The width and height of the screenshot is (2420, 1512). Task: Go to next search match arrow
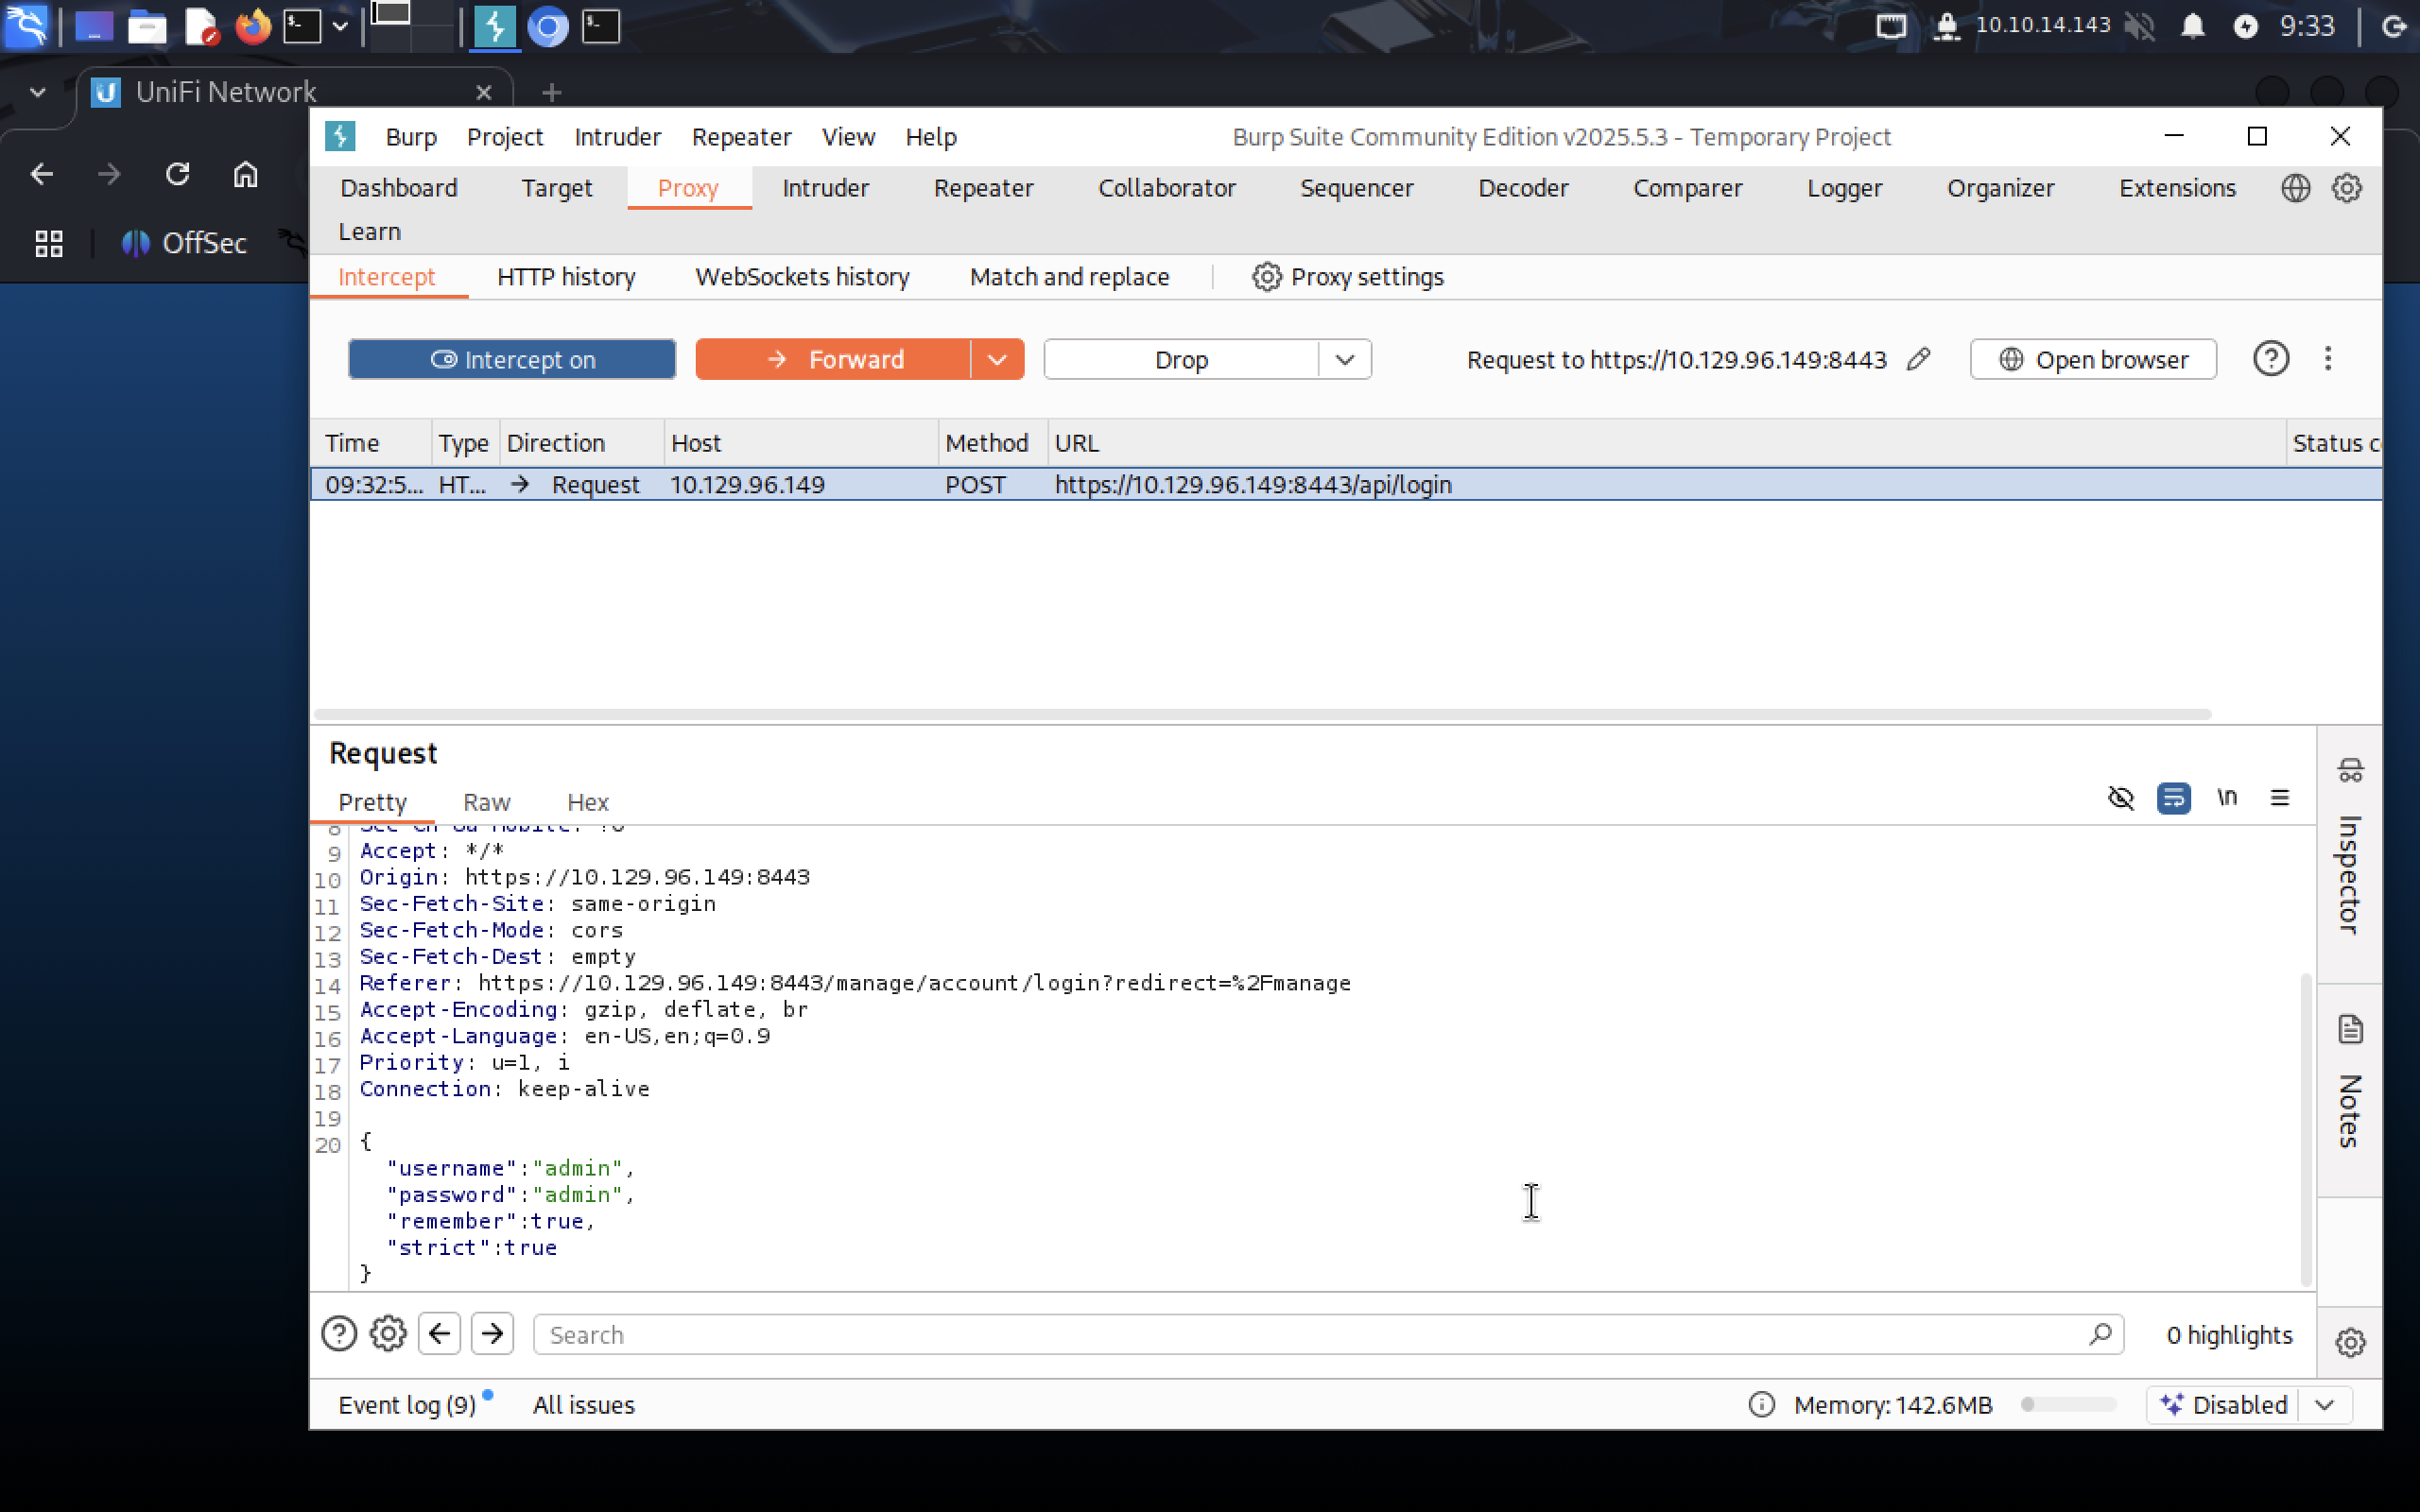coord(492,1333)
